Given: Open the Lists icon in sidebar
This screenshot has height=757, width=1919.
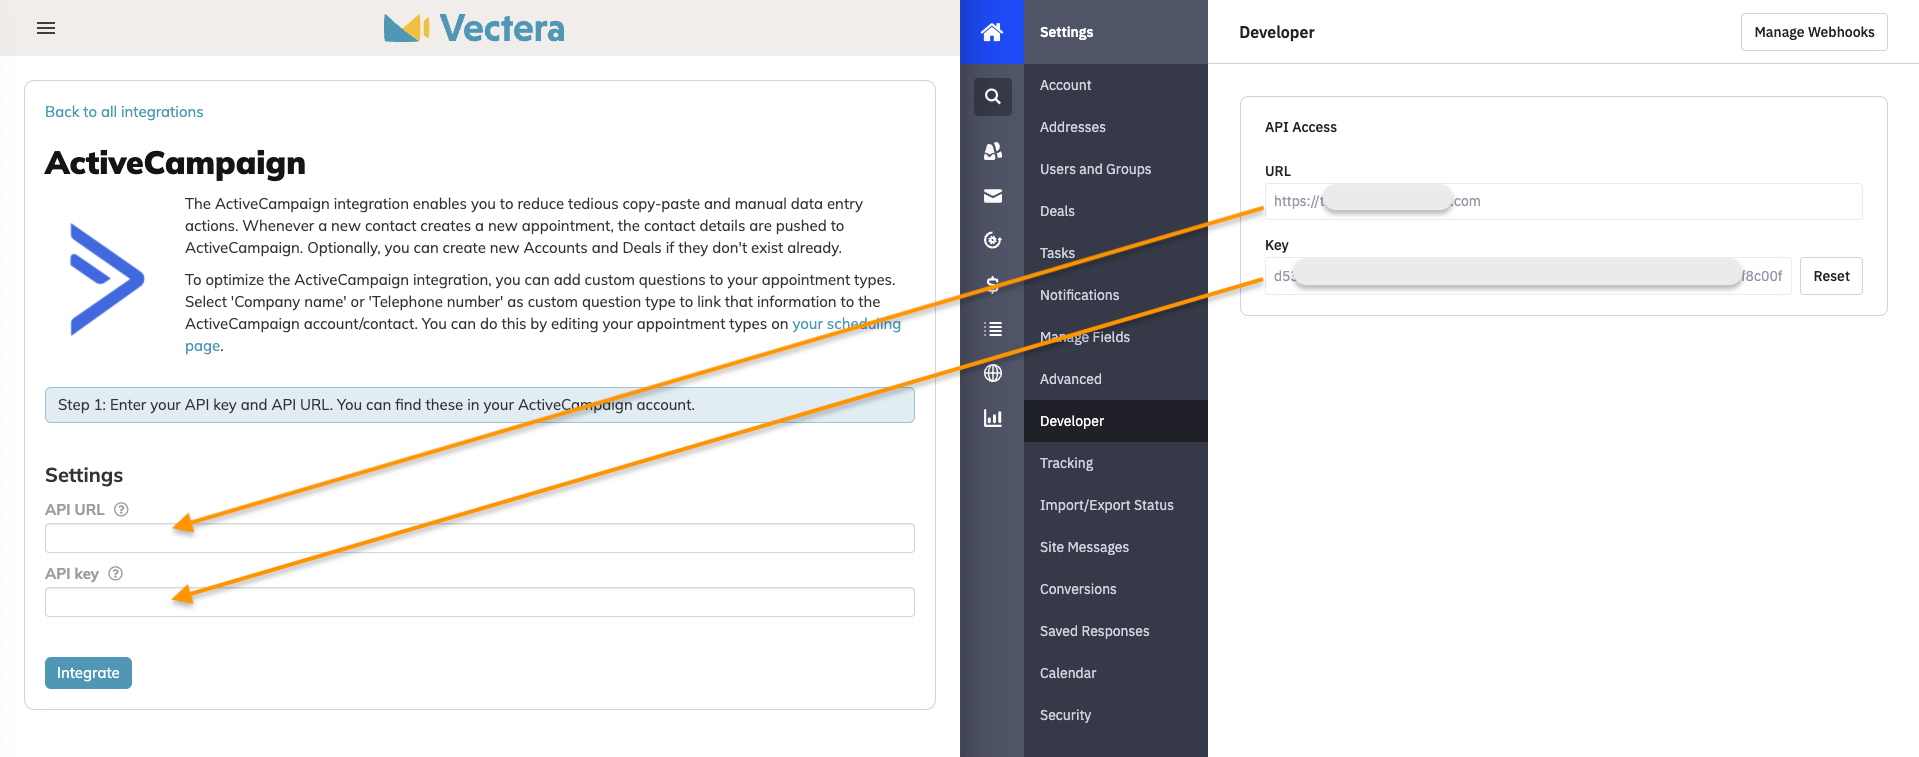Looking at the screenshot, I should coord(993,329).
